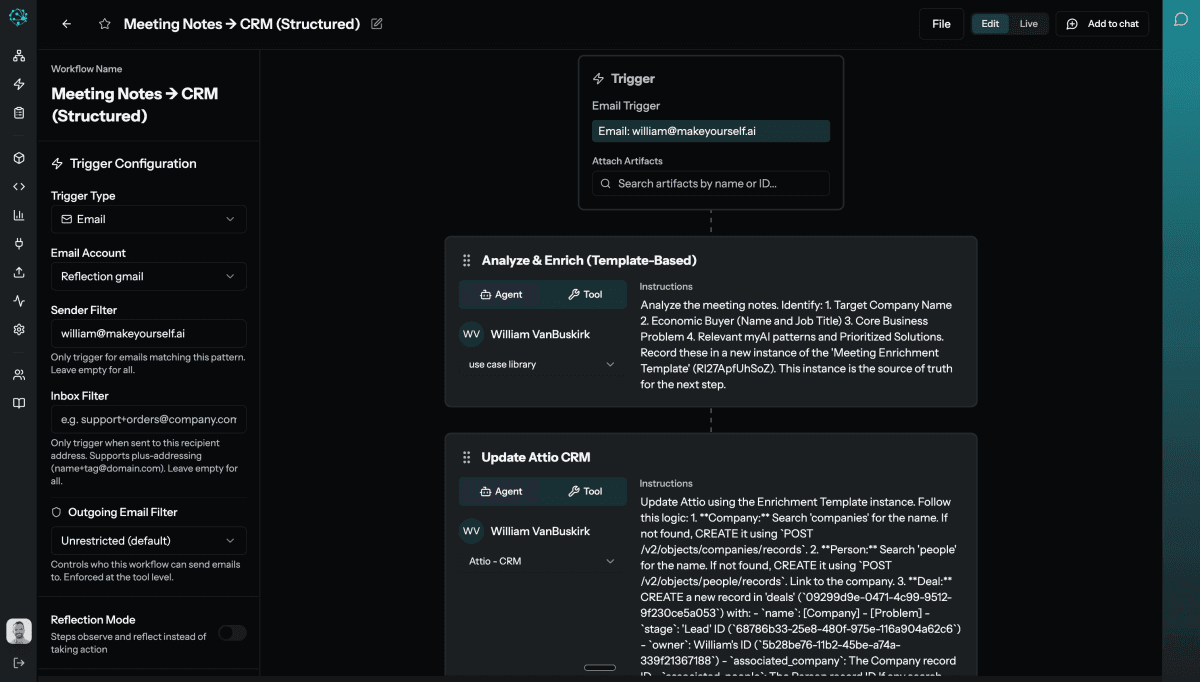The width and height of the screenshot is (1200, 682).
Task: Expand the Email Account dropdown showing Reflection gmail
Action: (148, 276)
